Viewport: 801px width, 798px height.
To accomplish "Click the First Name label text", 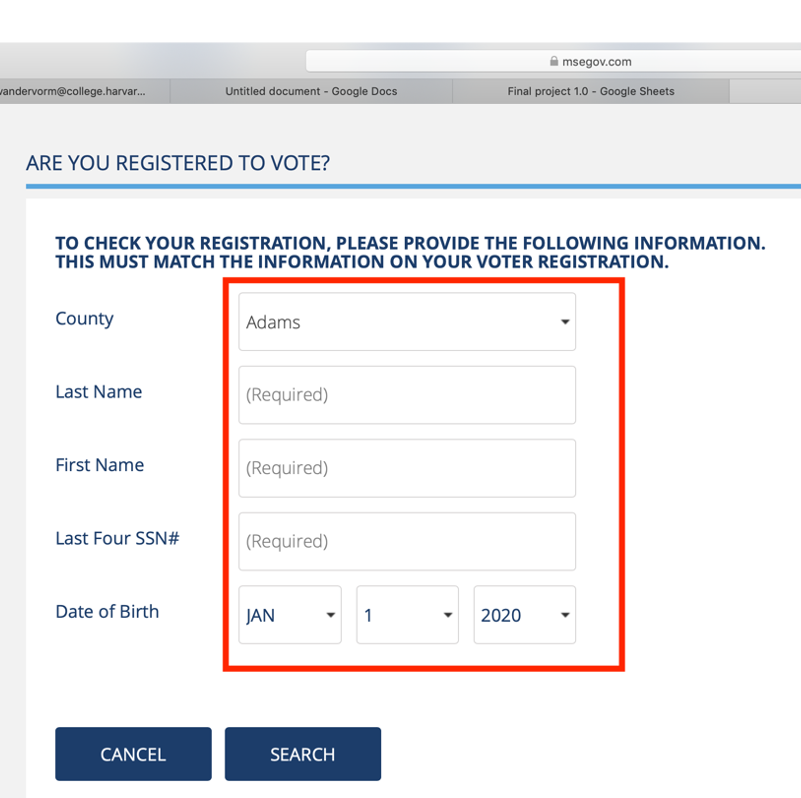I will tap(99, 465).
